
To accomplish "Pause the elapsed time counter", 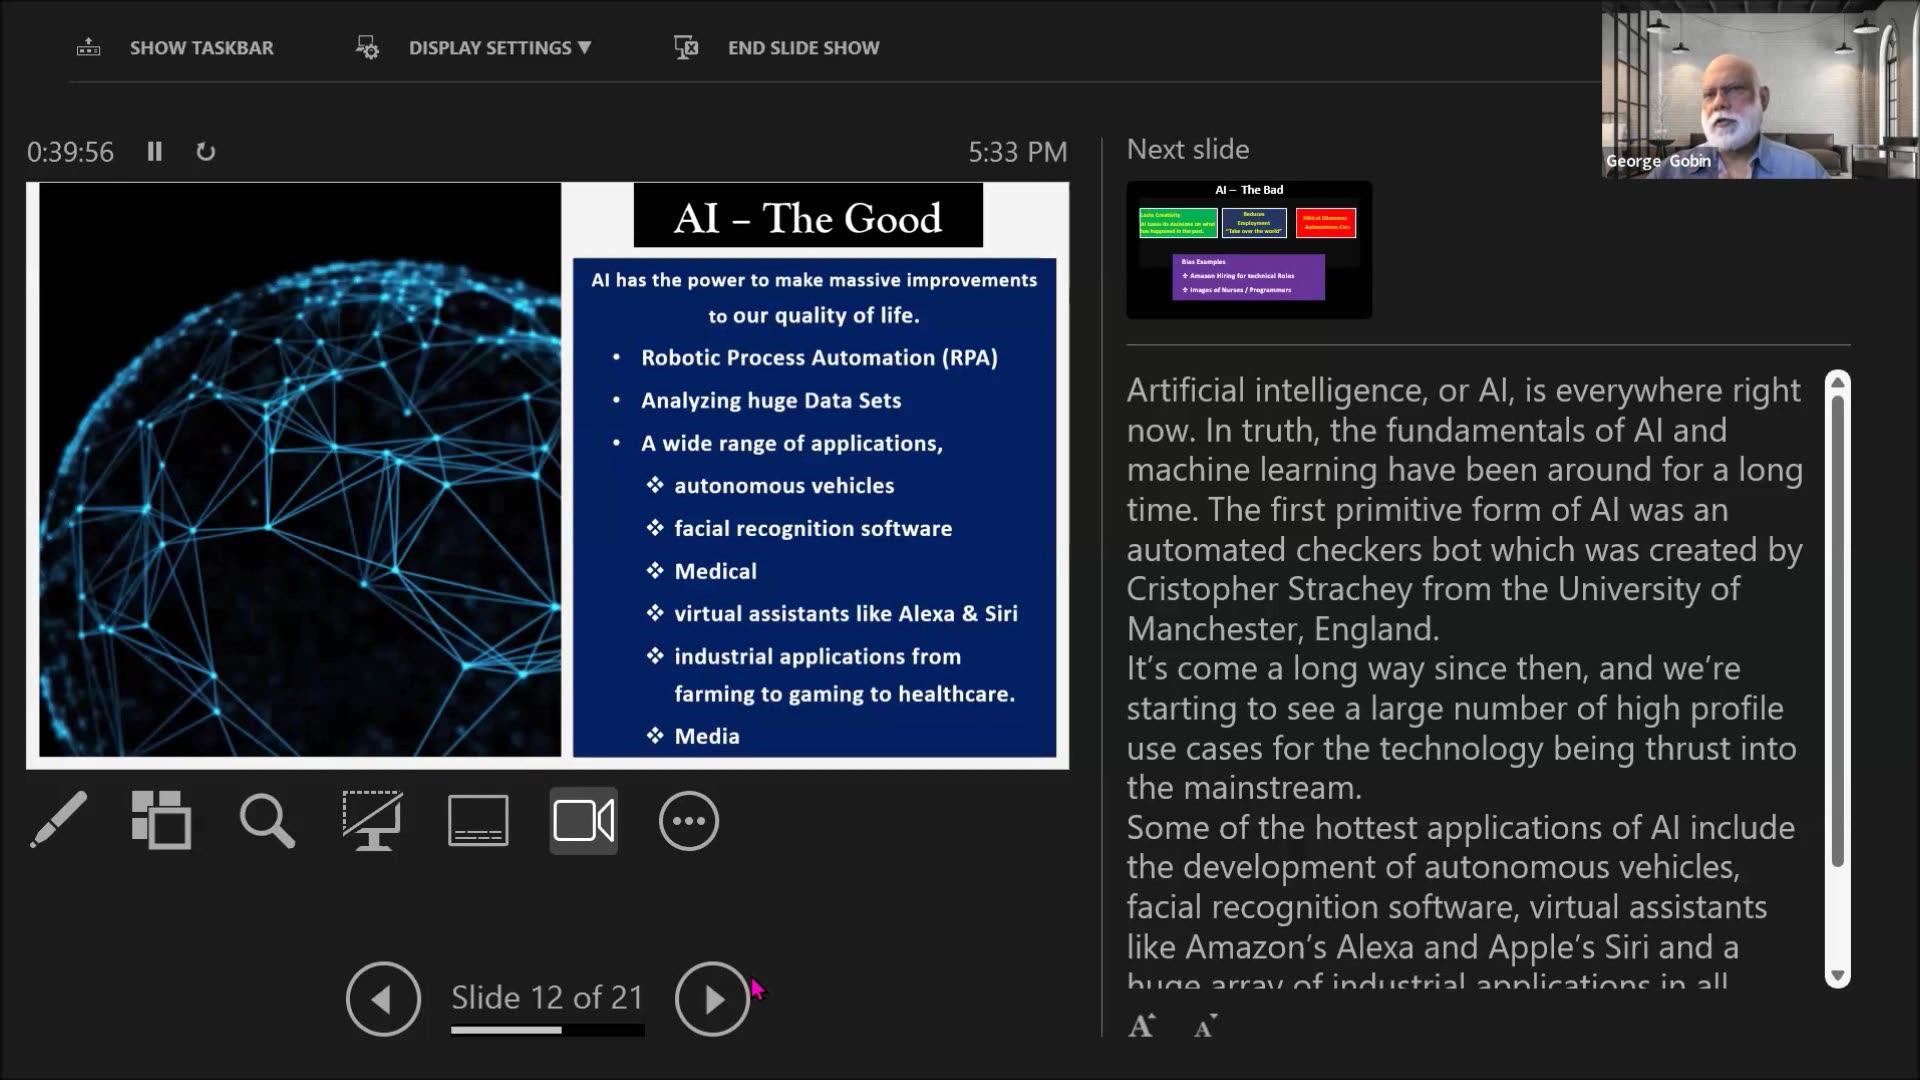I will click(x=155, y=151).
